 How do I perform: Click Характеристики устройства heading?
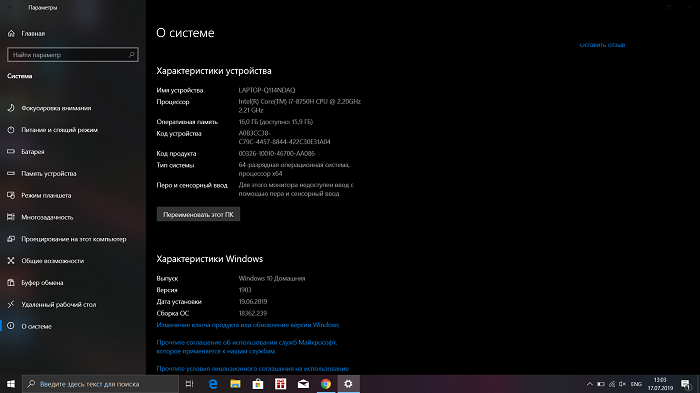(x=214, y=71)
